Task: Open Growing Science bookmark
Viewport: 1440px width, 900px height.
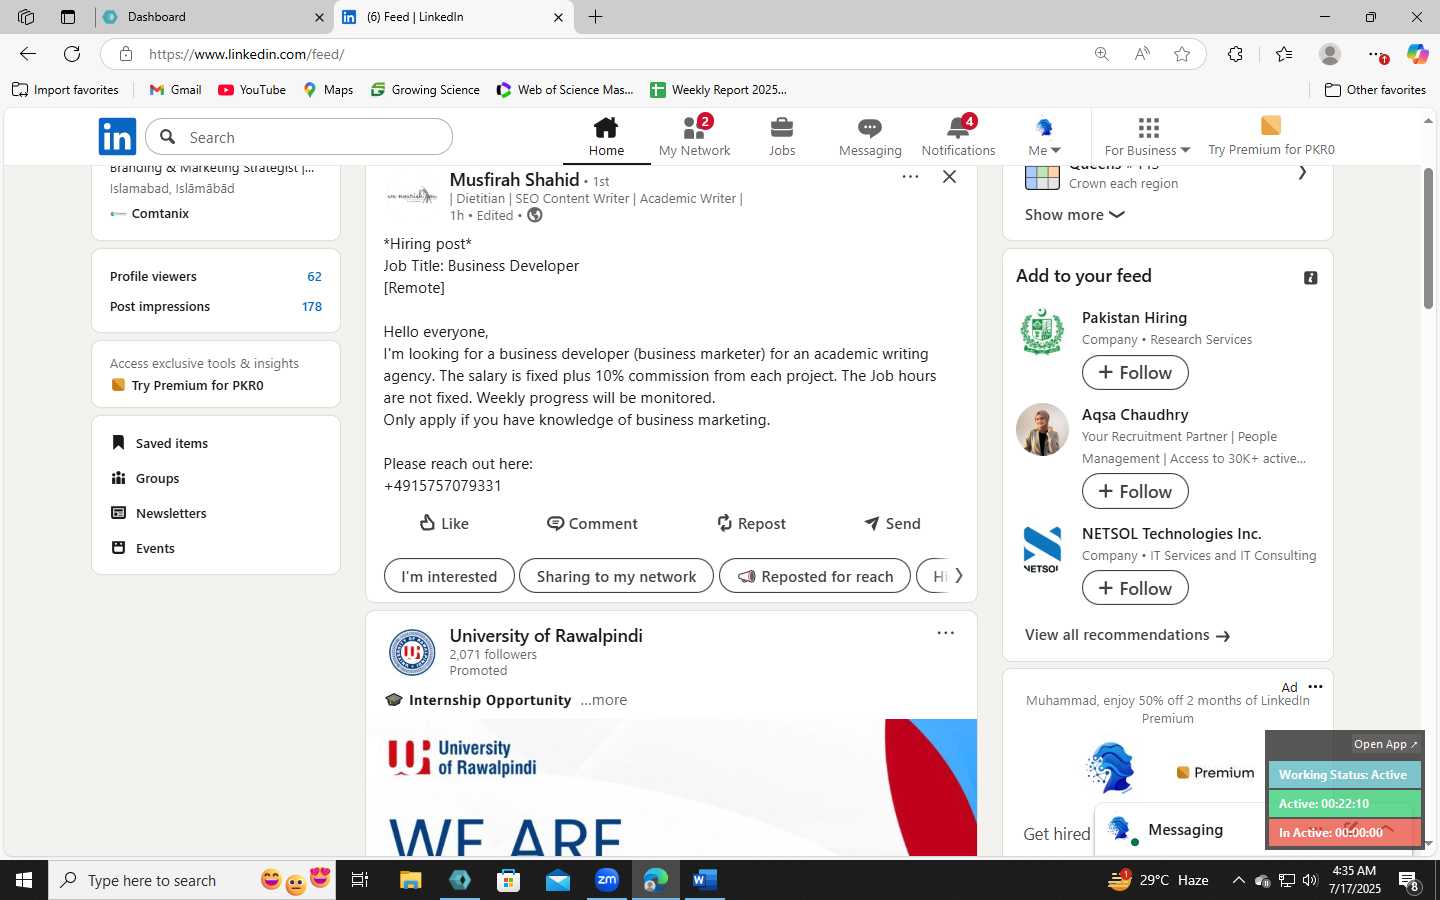Action: (425, 90)
